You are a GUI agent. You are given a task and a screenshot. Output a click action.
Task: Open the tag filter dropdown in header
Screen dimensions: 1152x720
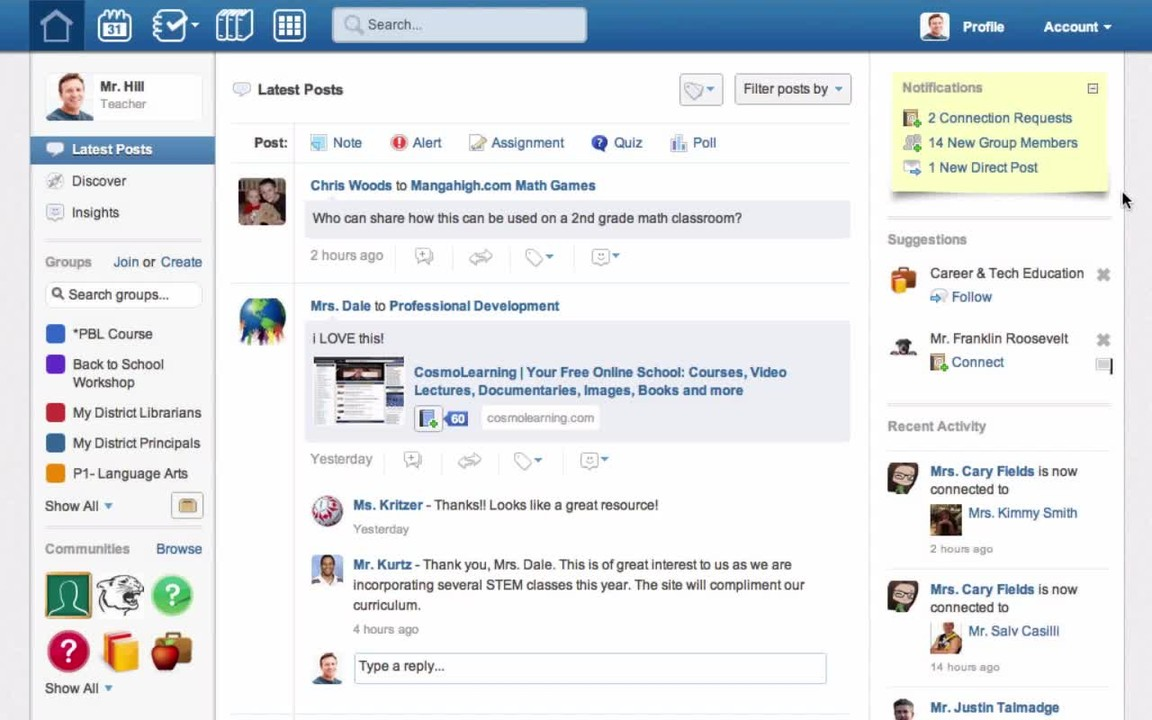pos(701,90)
